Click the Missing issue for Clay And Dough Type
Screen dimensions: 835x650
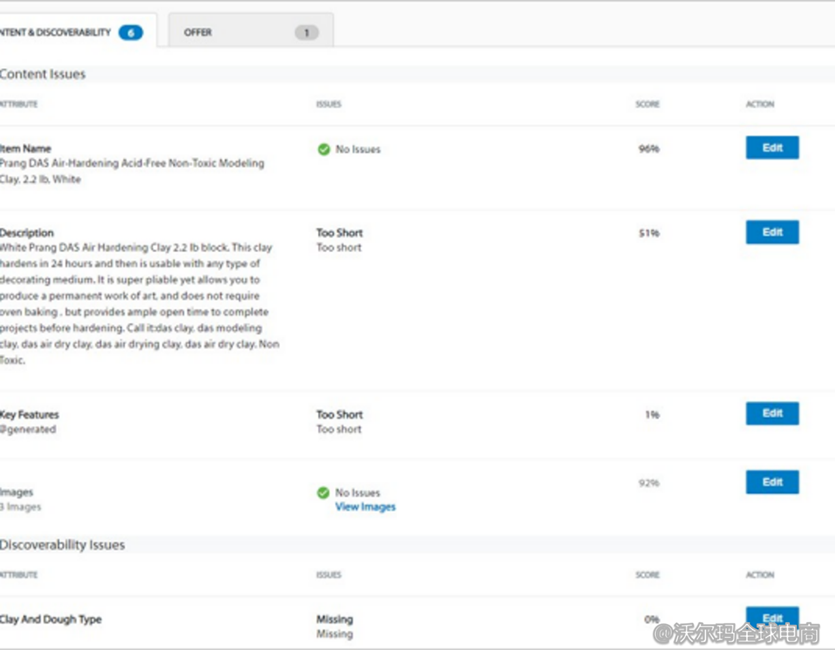click(334, 619)
